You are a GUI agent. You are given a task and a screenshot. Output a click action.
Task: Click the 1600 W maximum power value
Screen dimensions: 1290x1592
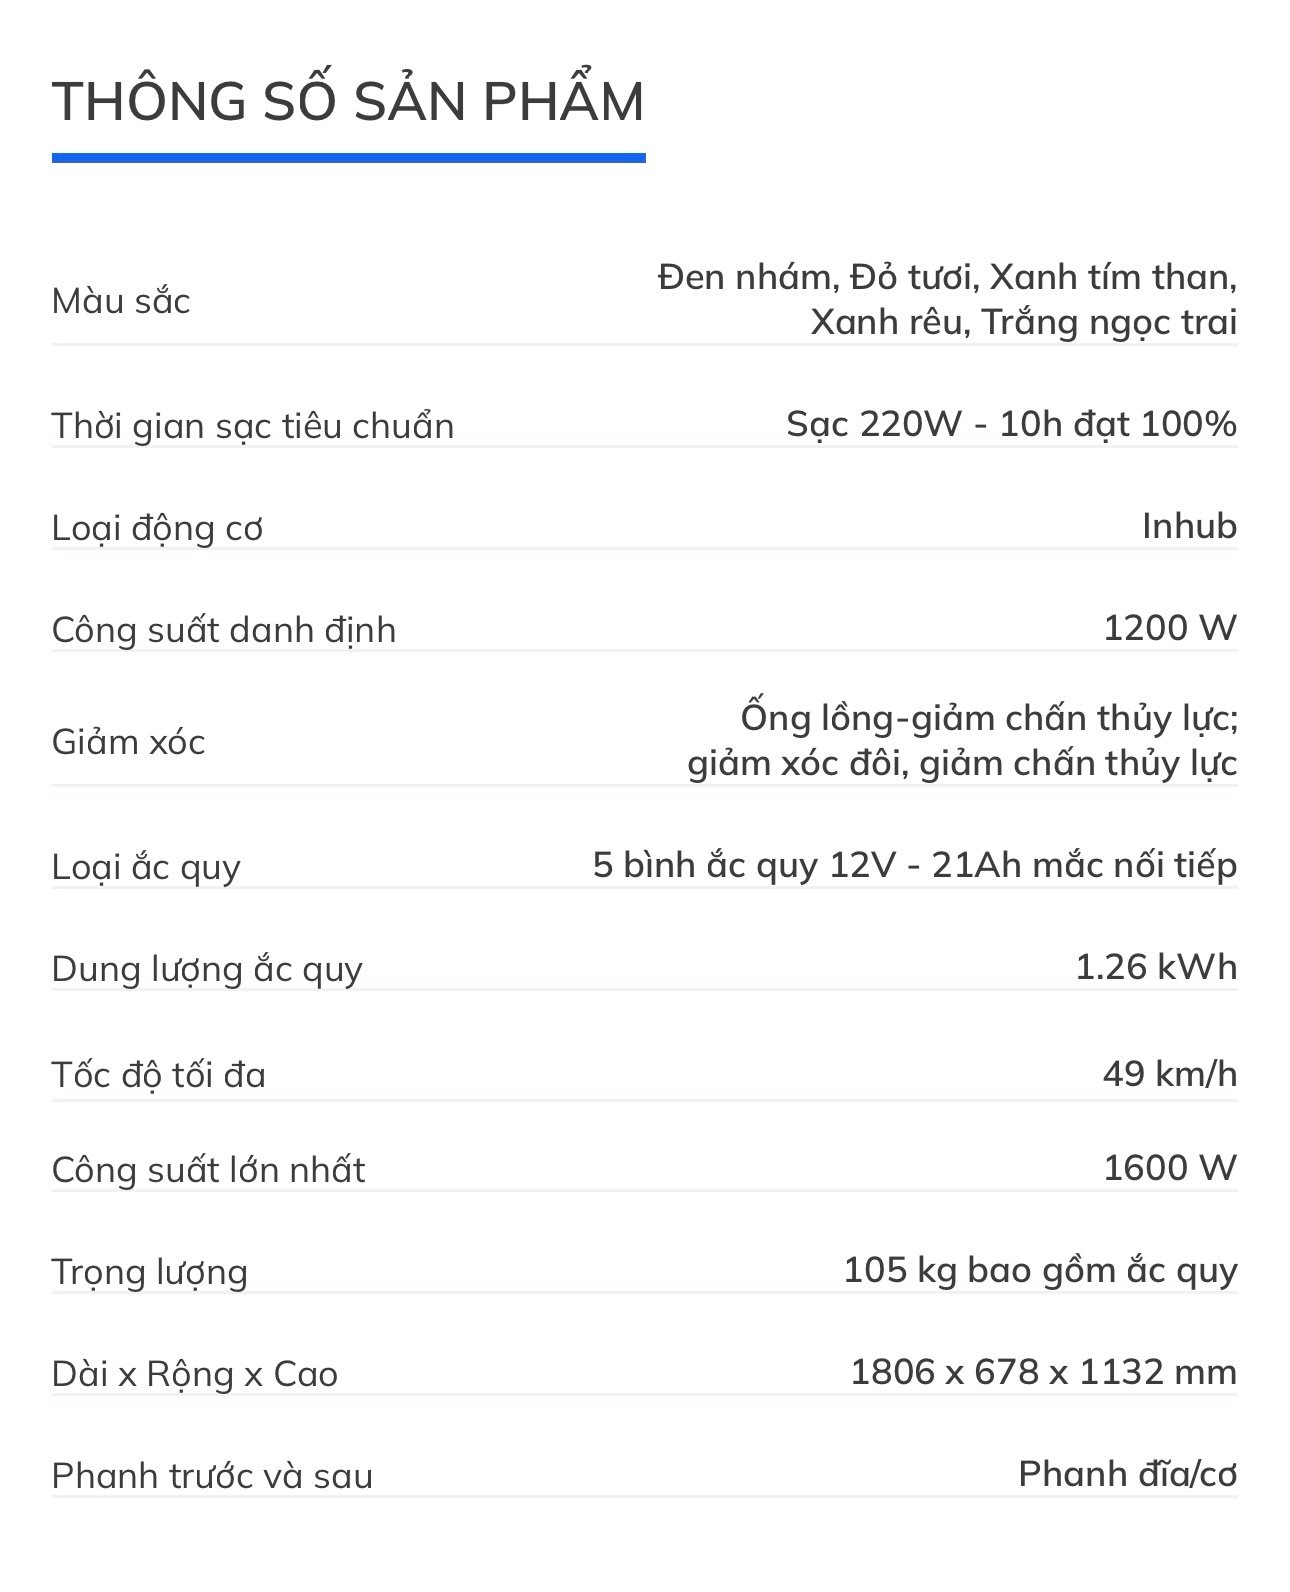tap(1170, 1168)
